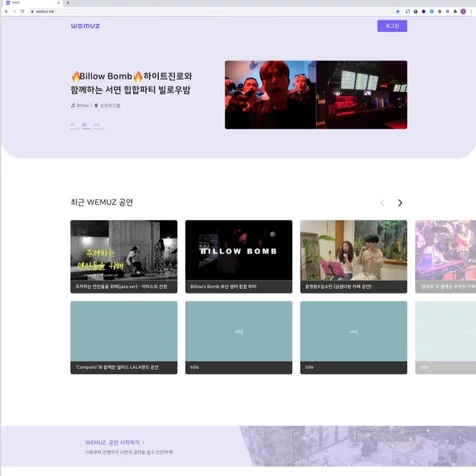Click the browser address bar
This screenshot has width=476, height=476.
[x=213, y=11]
